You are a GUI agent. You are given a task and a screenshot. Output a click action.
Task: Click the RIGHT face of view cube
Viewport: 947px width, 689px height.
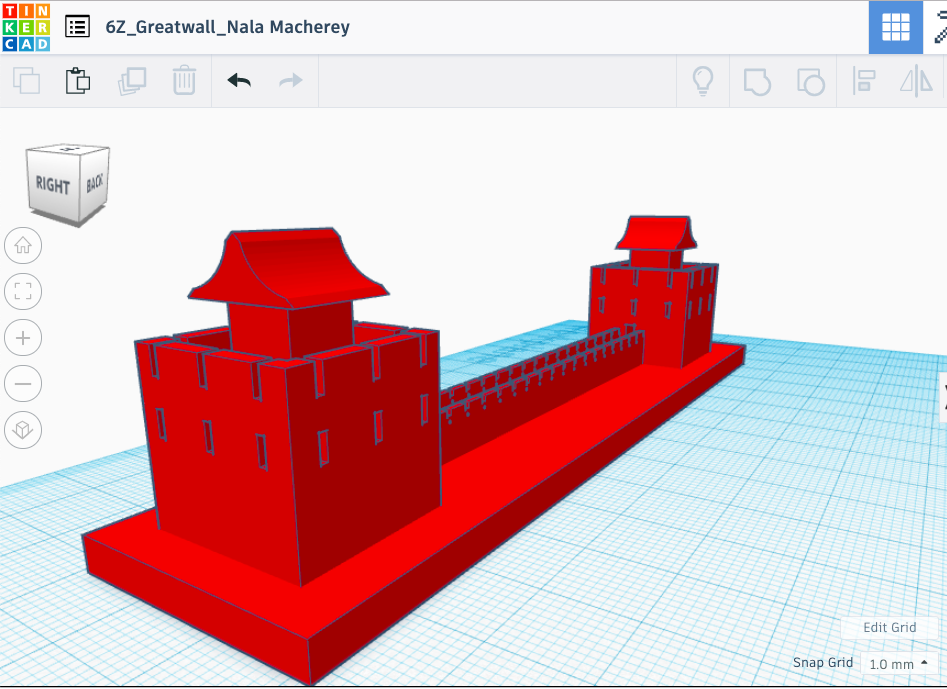(x=52, y=185)
